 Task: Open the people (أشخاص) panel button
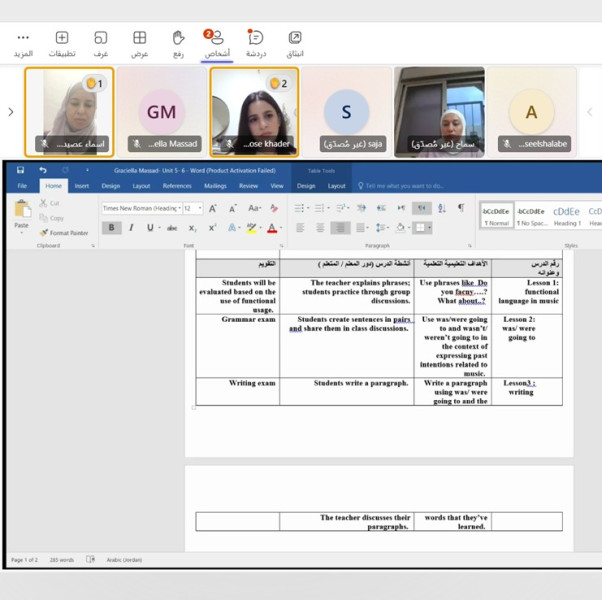(217, 38)
